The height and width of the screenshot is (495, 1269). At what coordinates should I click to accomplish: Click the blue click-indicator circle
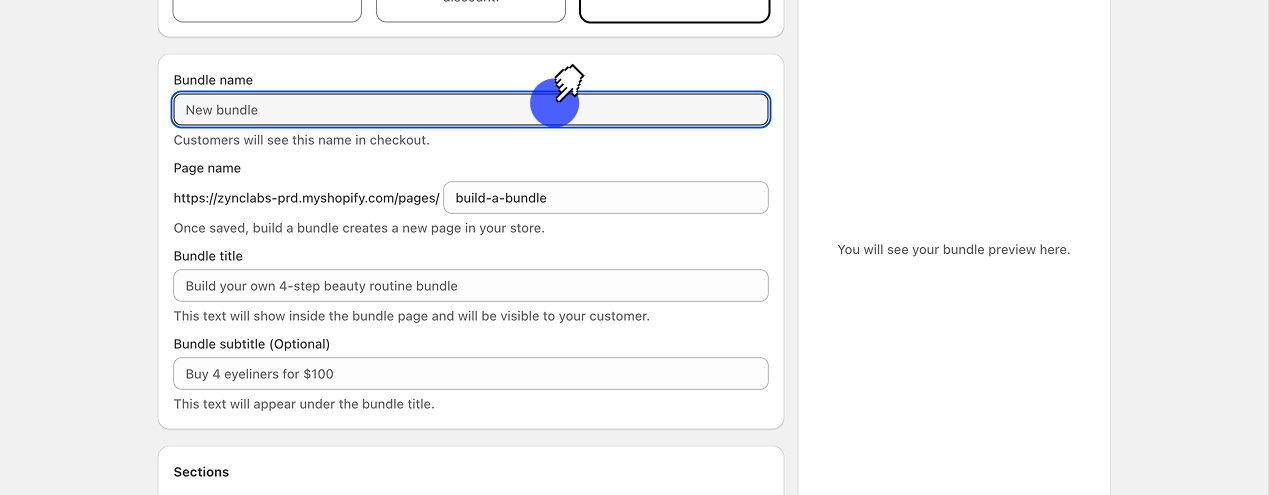point(554,103)
